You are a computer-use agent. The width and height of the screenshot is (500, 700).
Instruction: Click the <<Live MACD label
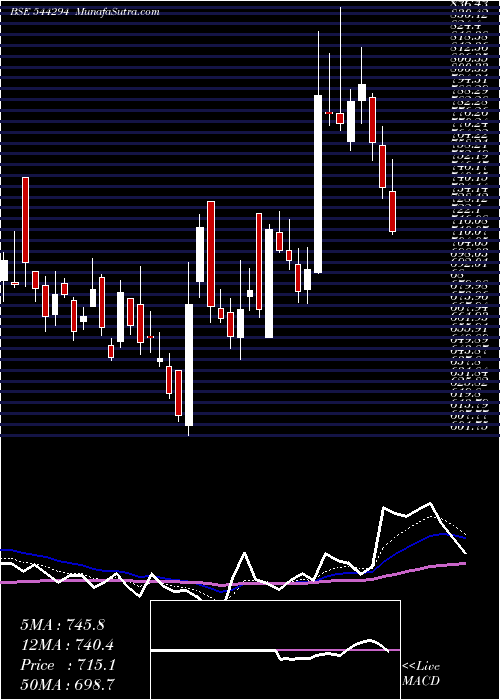click(421, 674)
